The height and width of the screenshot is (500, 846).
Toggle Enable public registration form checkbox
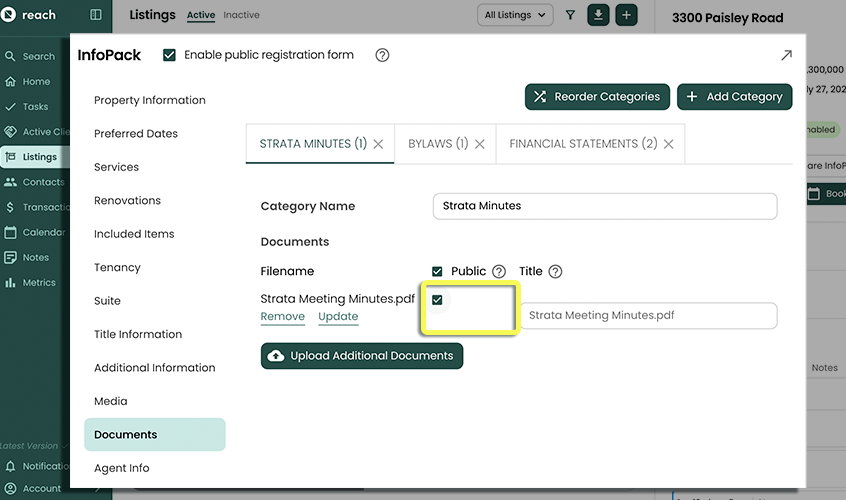[169, 56]
